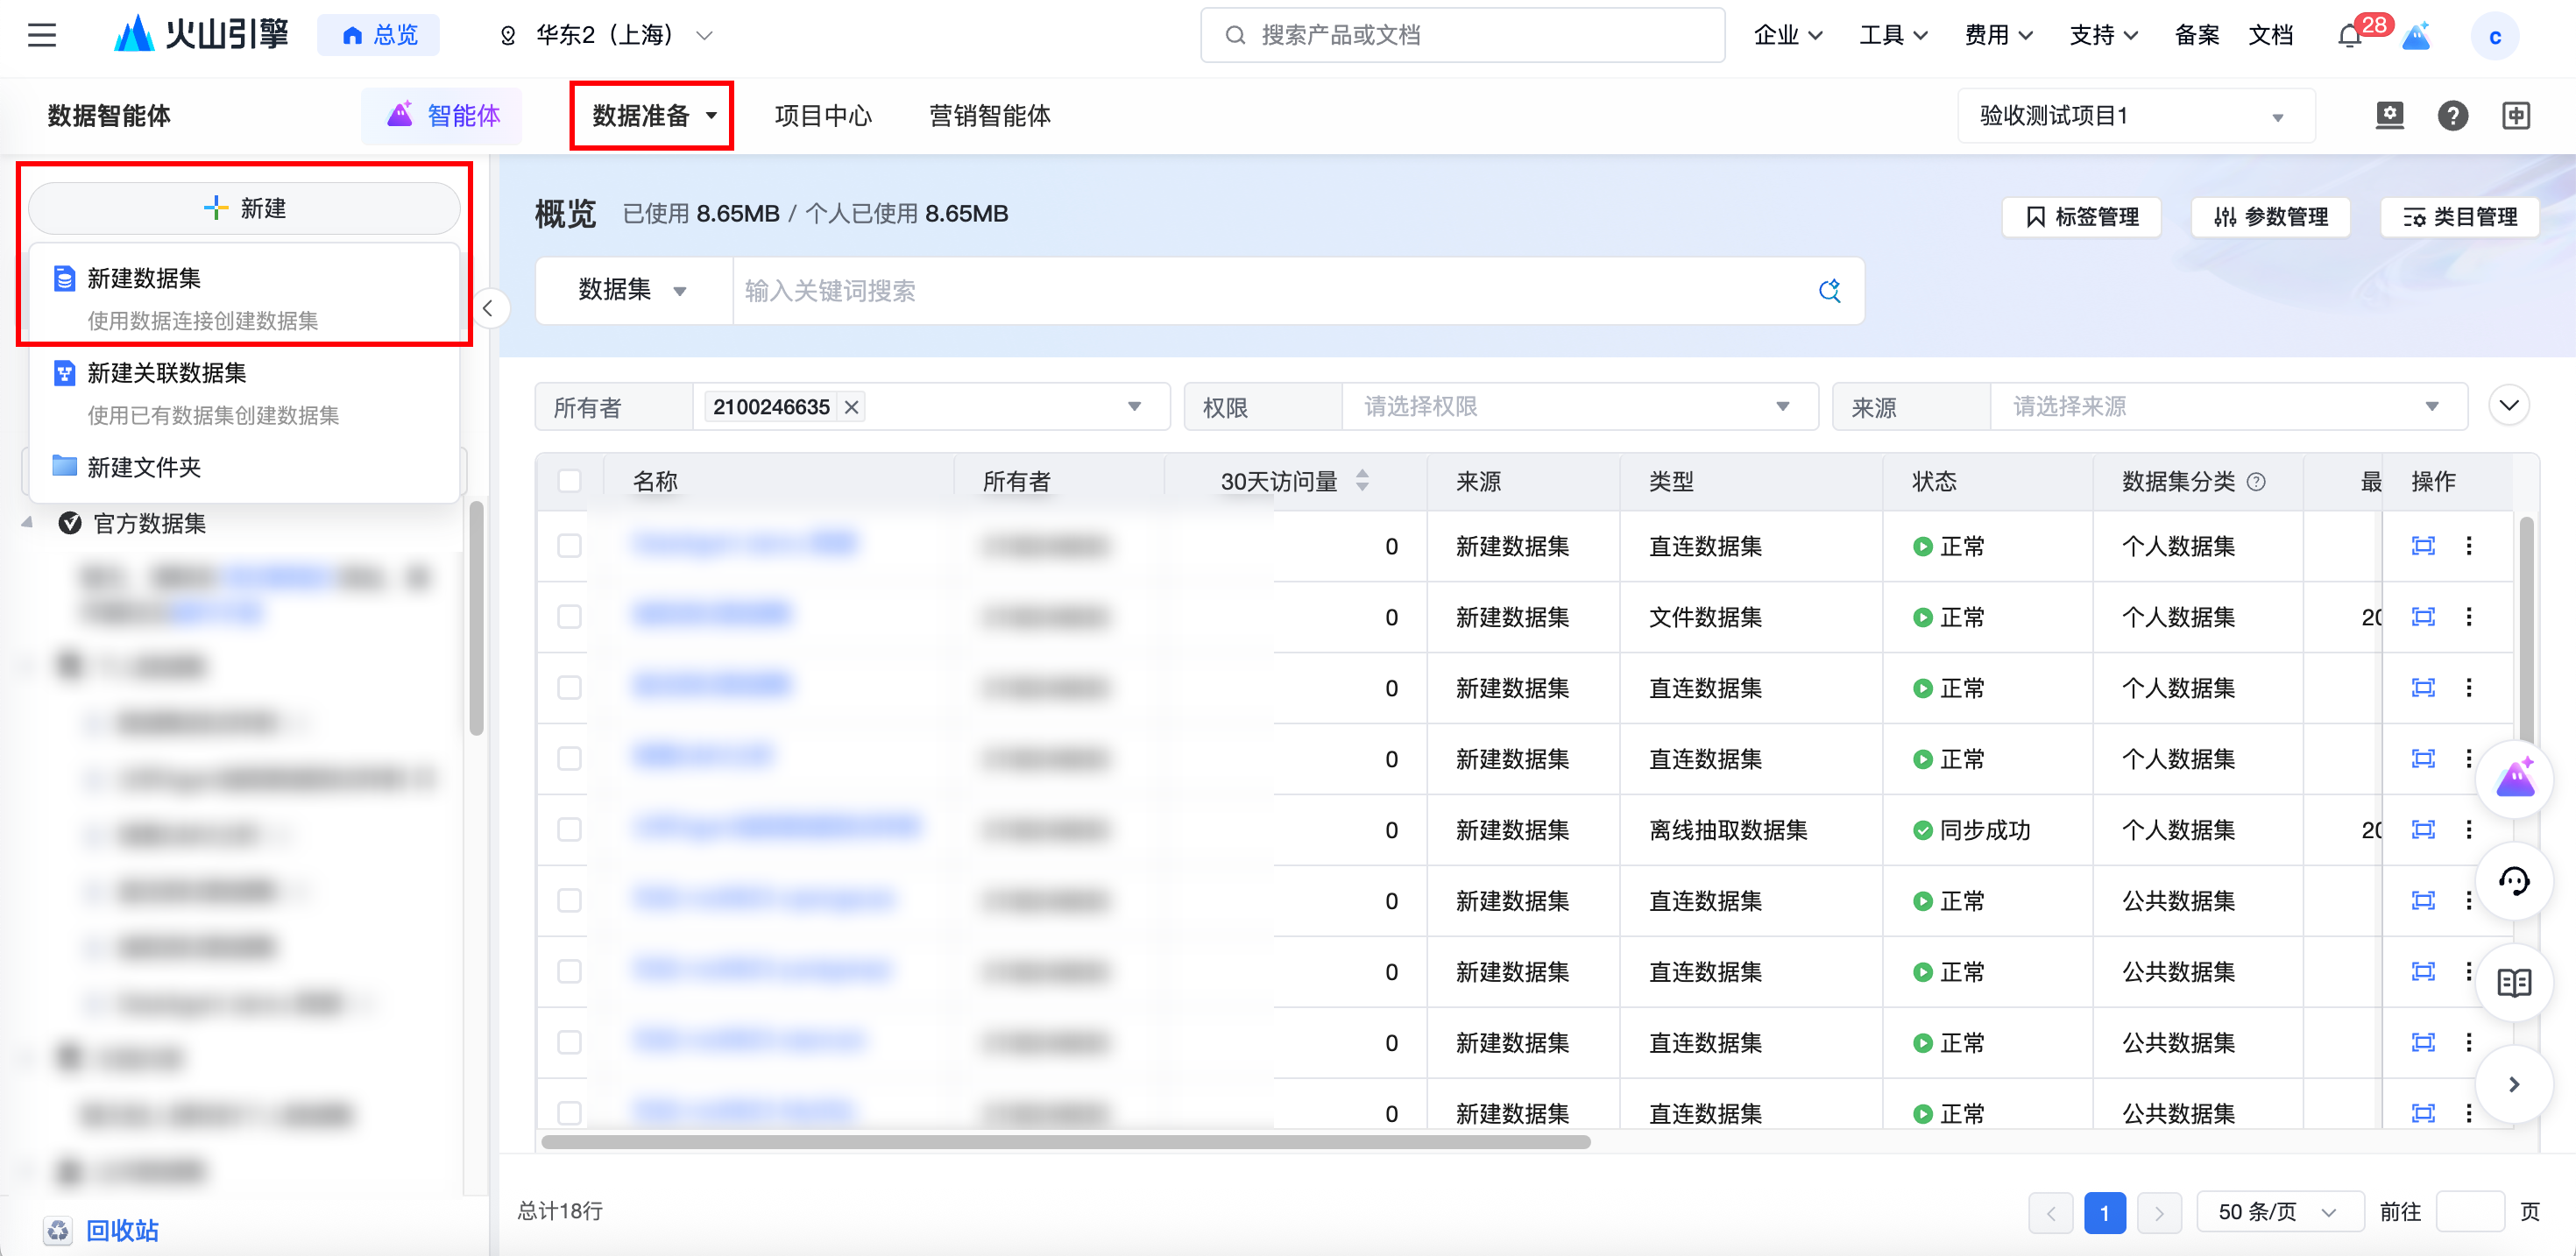This screenshot has width=2576, height=1256.
Task: Select 新建关联数据集 menu option
Action: click(167, 373)
